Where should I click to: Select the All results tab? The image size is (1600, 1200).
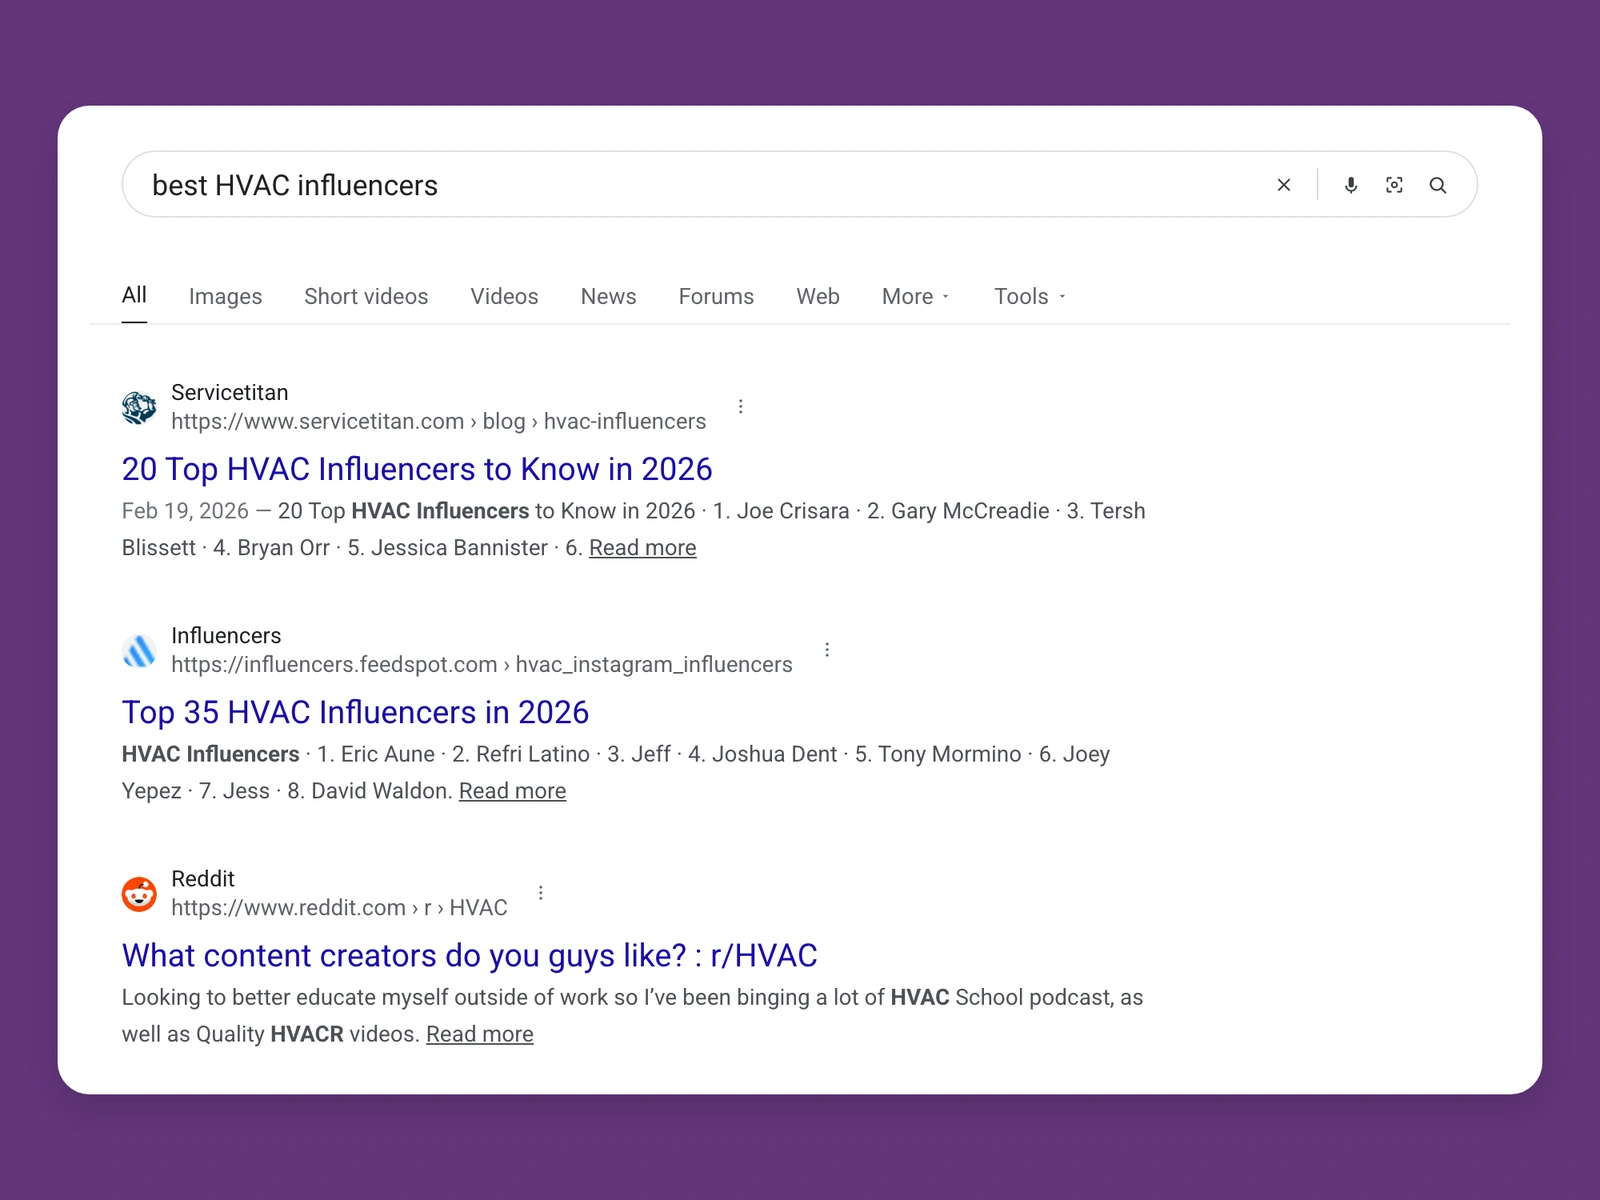(134, 295)
